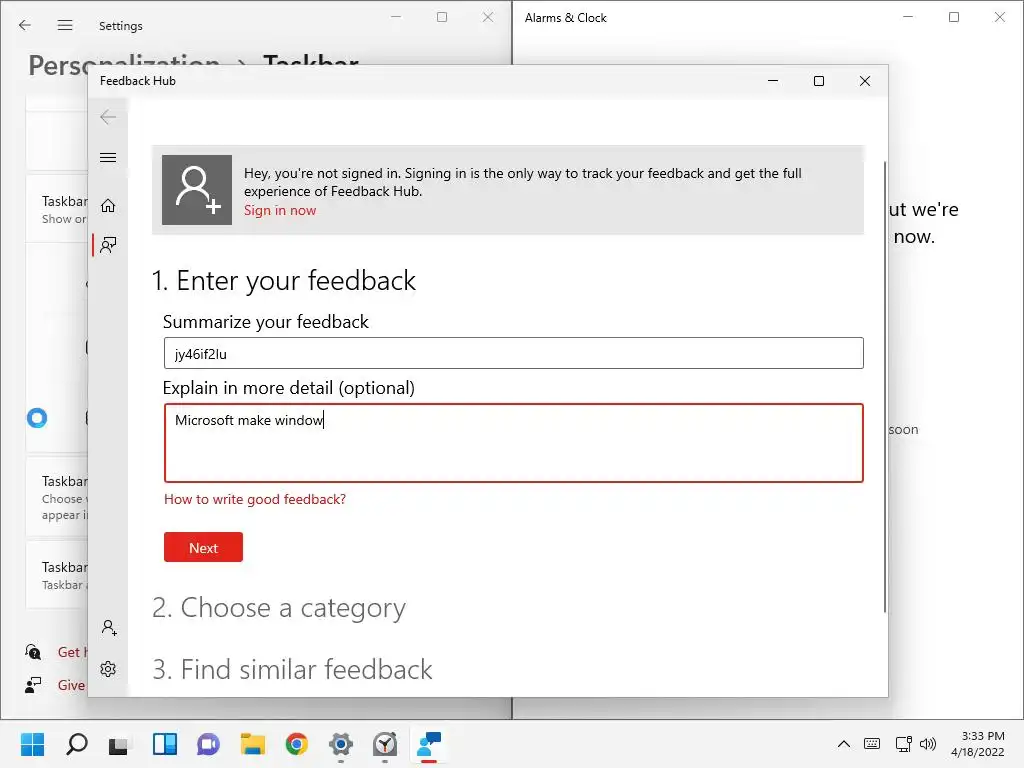Screen dimensions: 1024x768
Task: Open How to write good feedback link
Action: (x=255, y=500)
